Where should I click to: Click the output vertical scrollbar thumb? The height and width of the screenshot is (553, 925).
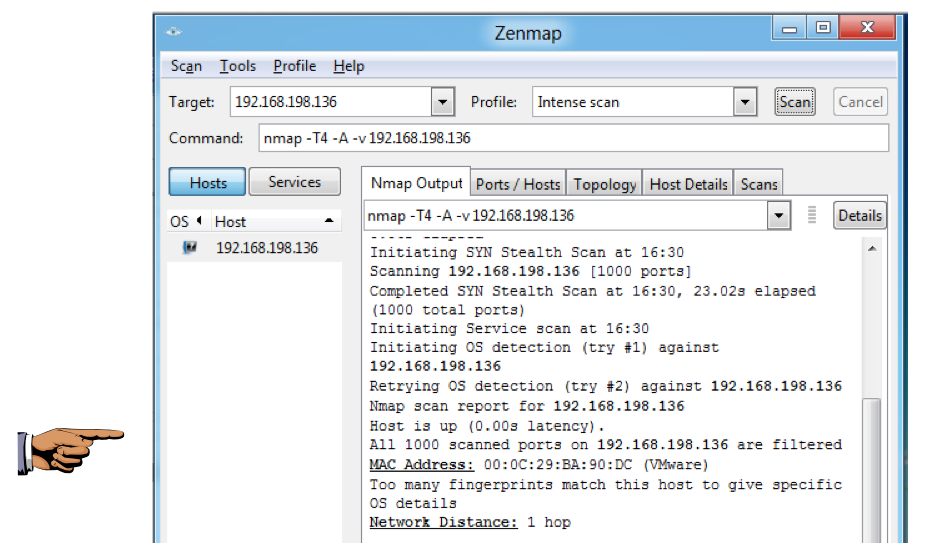(872, 470)
